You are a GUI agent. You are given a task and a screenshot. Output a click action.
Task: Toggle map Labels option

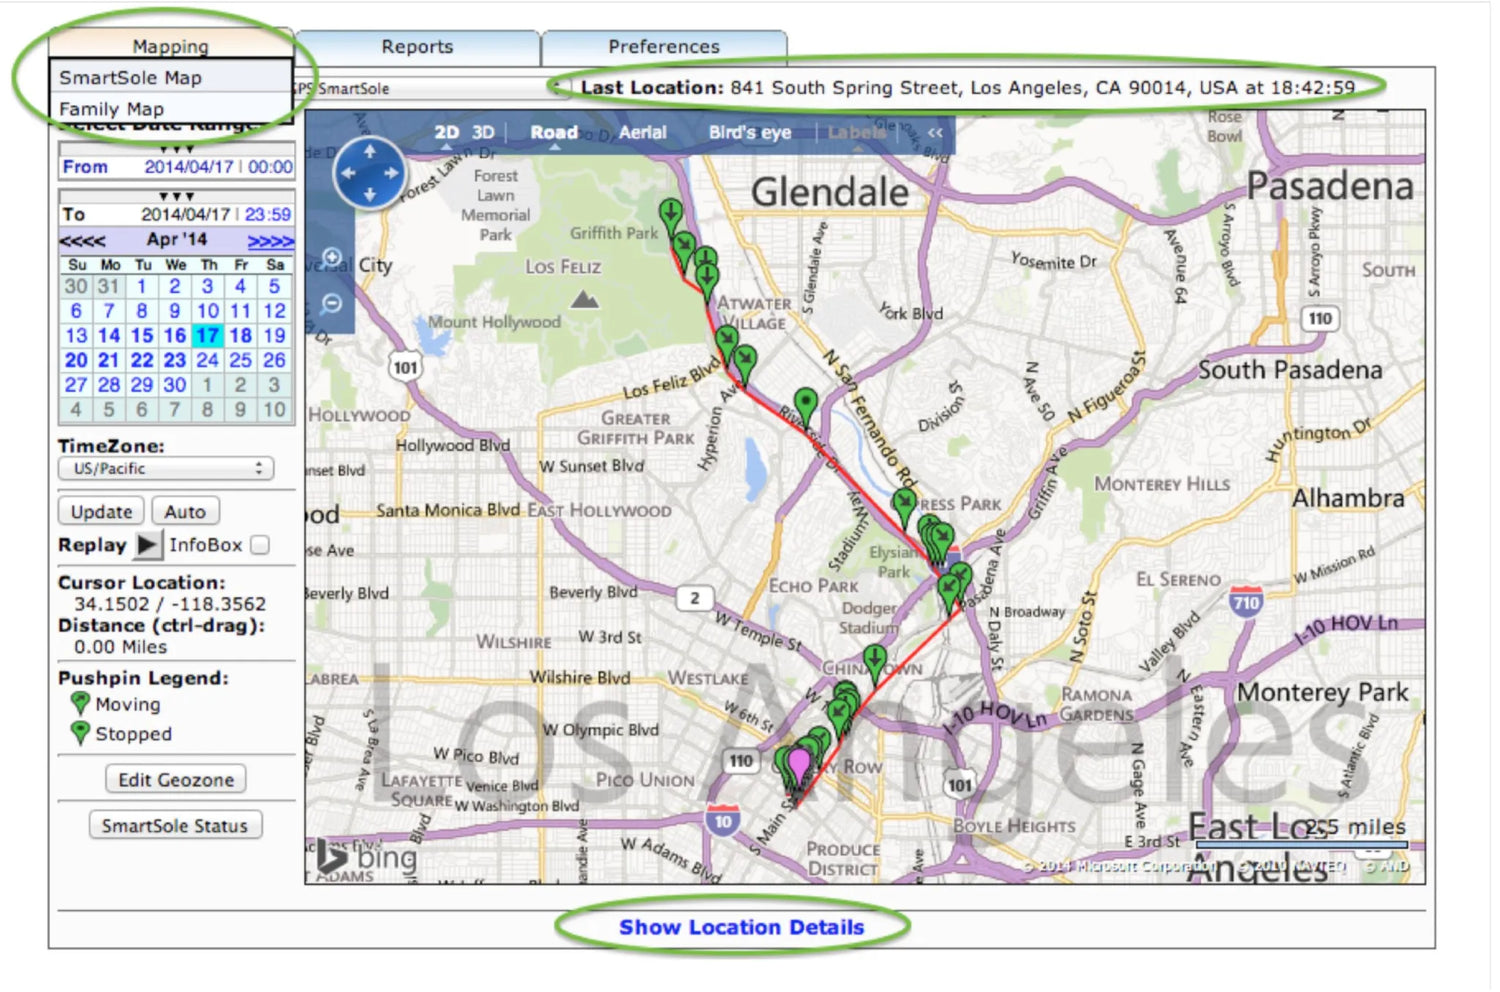coord(856,132)
